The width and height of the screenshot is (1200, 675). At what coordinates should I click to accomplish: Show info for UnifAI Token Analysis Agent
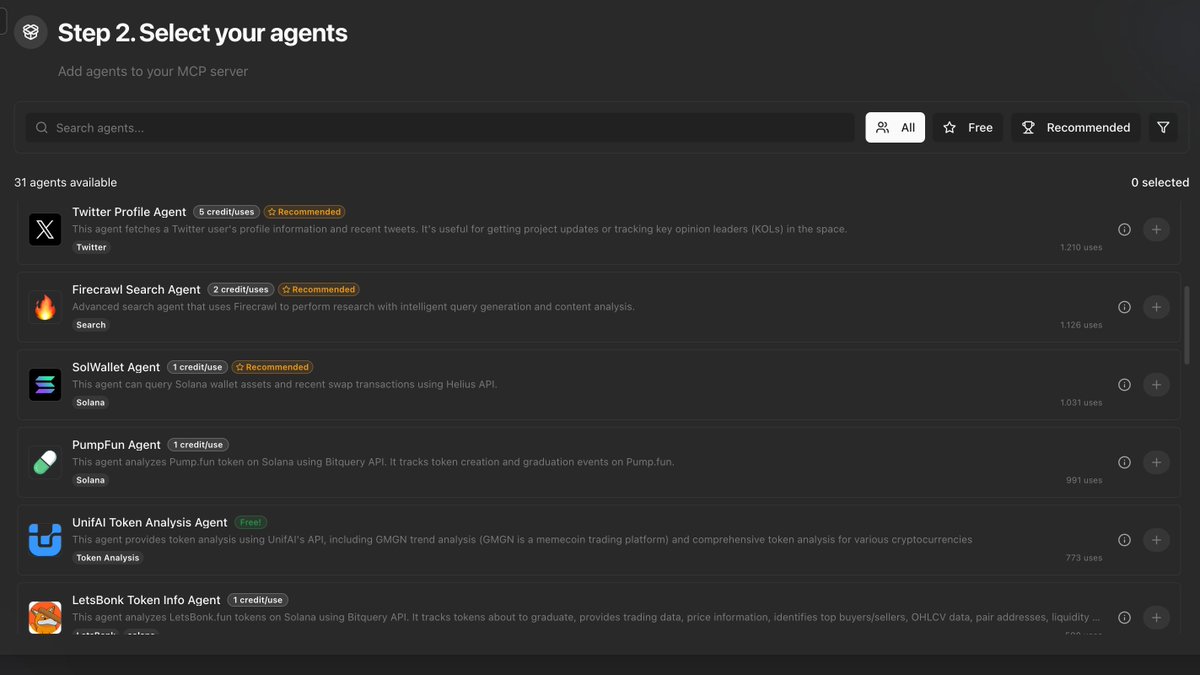click(x=1124, y=540)
